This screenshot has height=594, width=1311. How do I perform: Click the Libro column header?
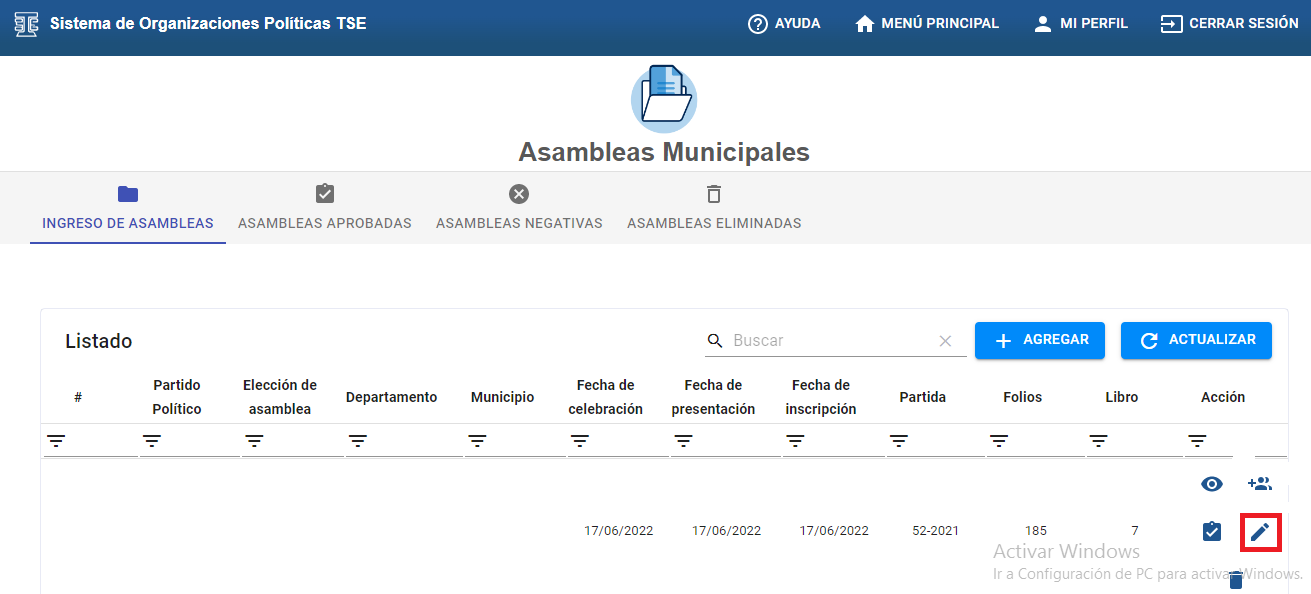coord(1122,397)
